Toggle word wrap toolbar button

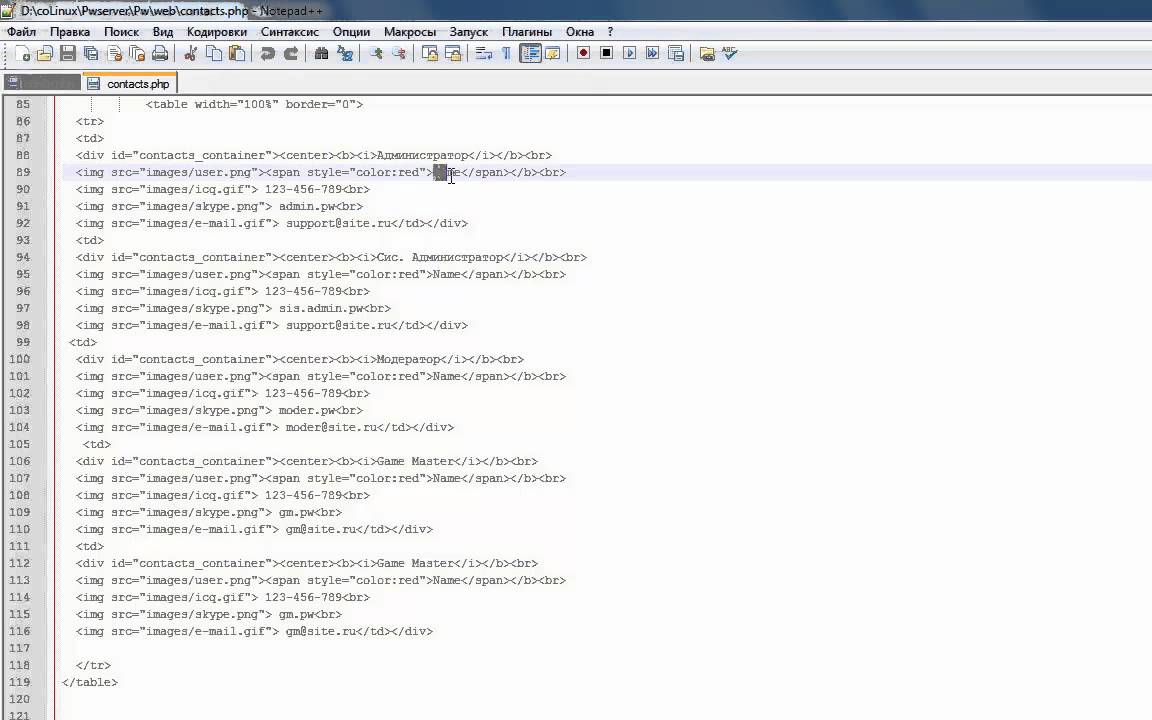point(483,54)
